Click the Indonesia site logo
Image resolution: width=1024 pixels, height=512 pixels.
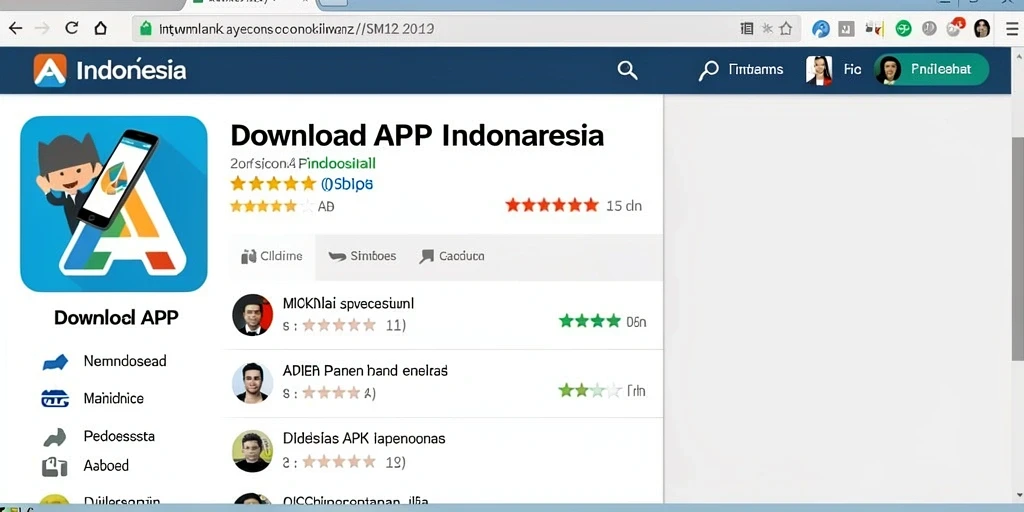[x=110, y=70]
